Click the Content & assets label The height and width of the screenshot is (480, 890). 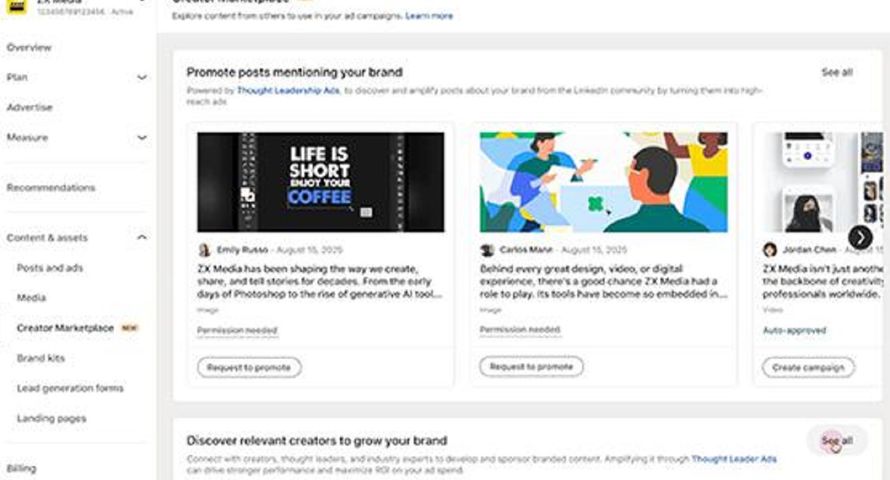pyautogui.click(x=47, y=238)
